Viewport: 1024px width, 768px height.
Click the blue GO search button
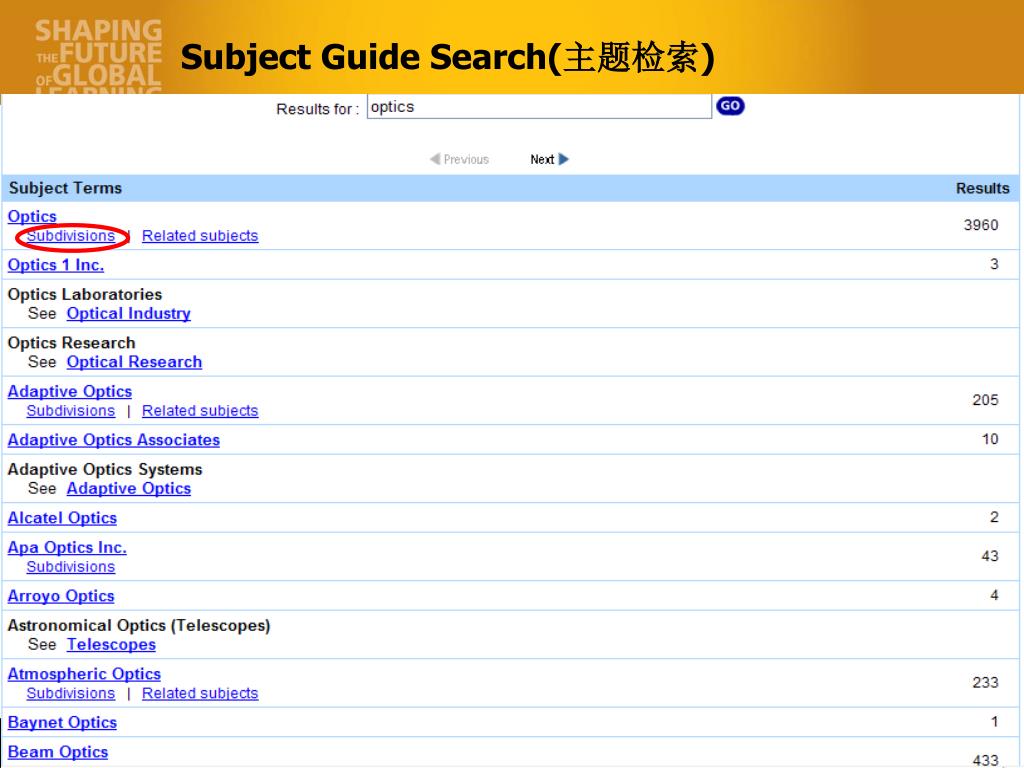[x=730, y=106]
